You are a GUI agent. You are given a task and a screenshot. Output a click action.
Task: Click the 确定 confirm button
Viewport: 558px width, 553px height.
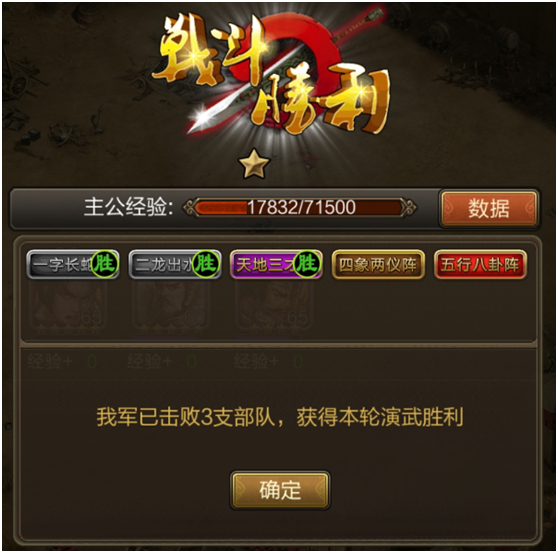(x=280, y=490)
